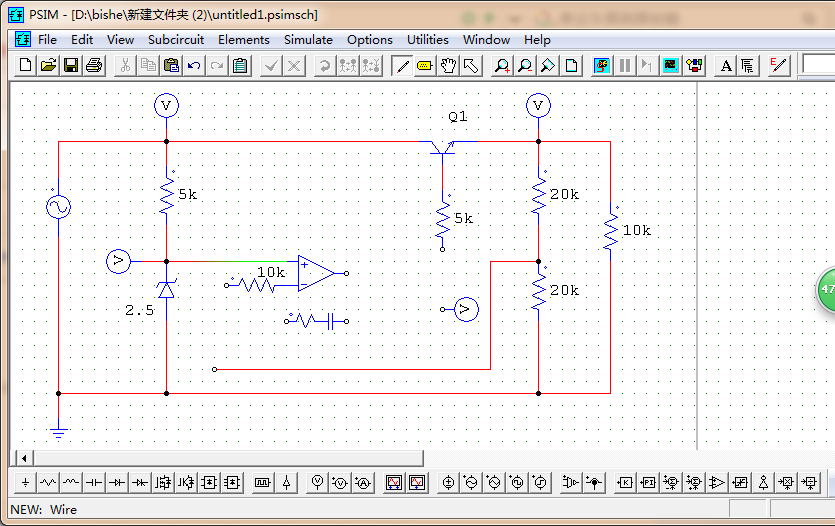
Task: Click the Print icon in toolbar
Action: pos(94,65)
